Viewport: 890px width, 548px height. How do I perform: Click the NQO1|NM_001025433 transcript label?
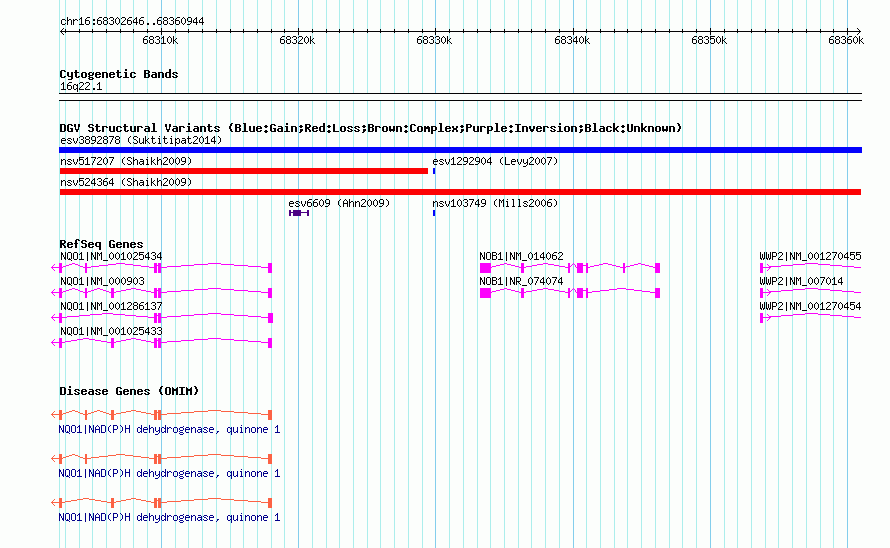[111, 331]
